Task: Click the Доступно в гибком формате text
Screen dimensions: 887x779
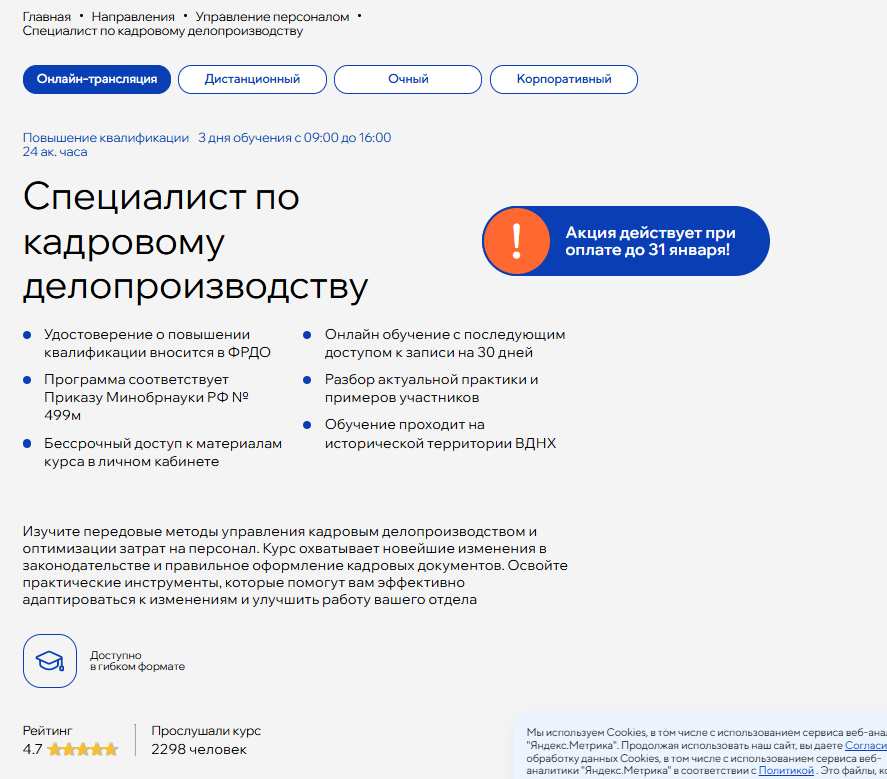Action: pos(137,661)
